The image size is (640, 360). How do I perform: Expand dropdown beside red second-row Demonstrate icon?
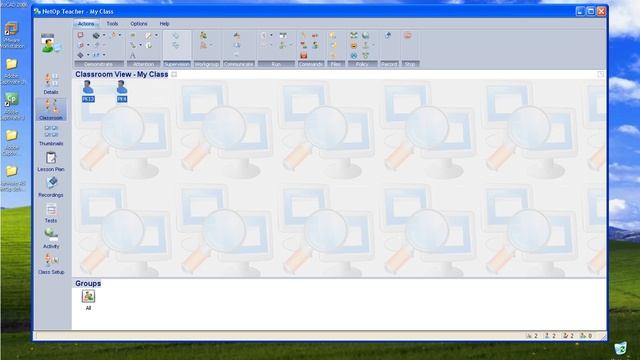click(x=88, y=45)
